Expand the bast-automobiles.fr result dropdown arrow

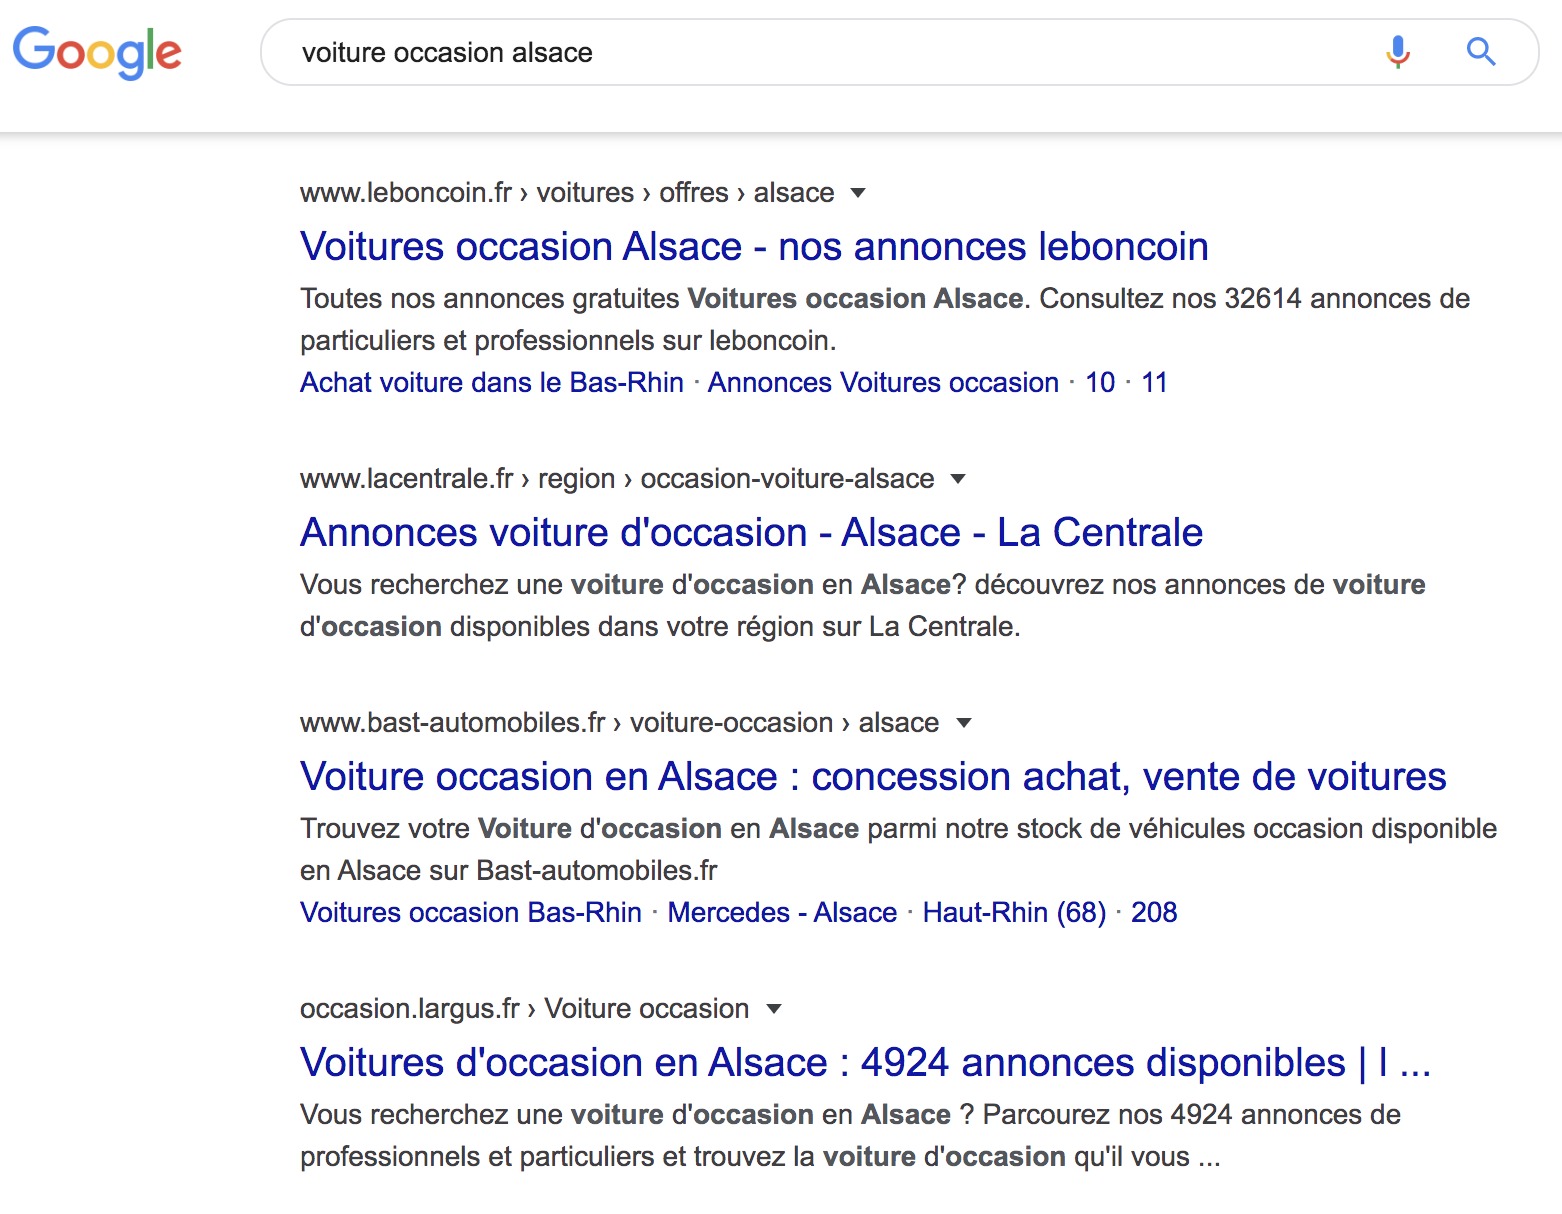[x=963, y=723]
